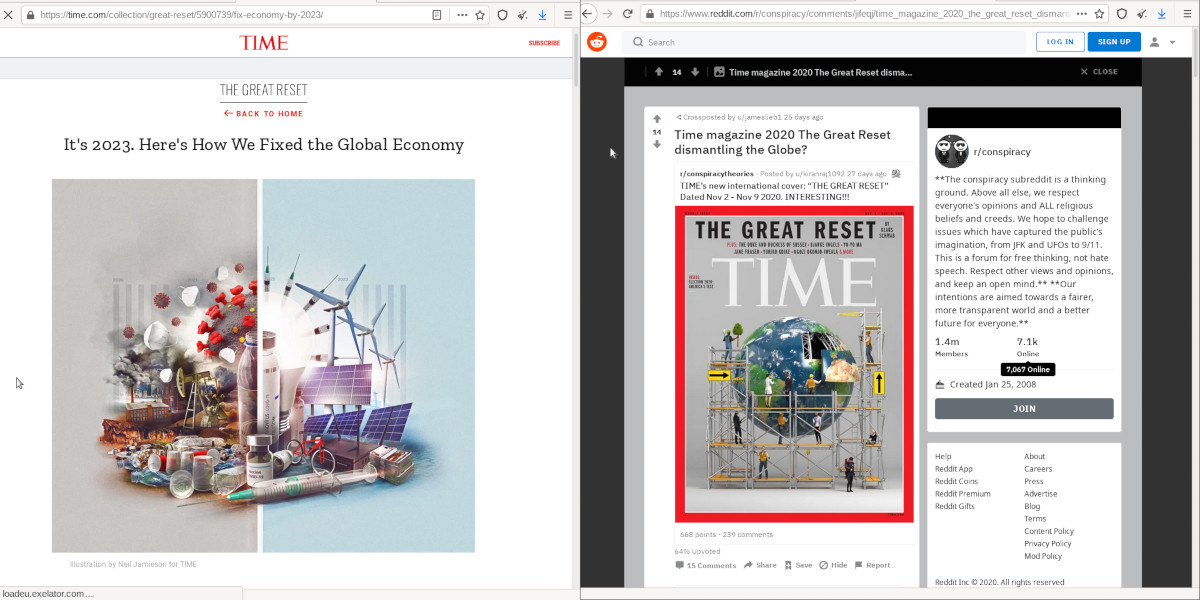Report the Reddit post

872,565
